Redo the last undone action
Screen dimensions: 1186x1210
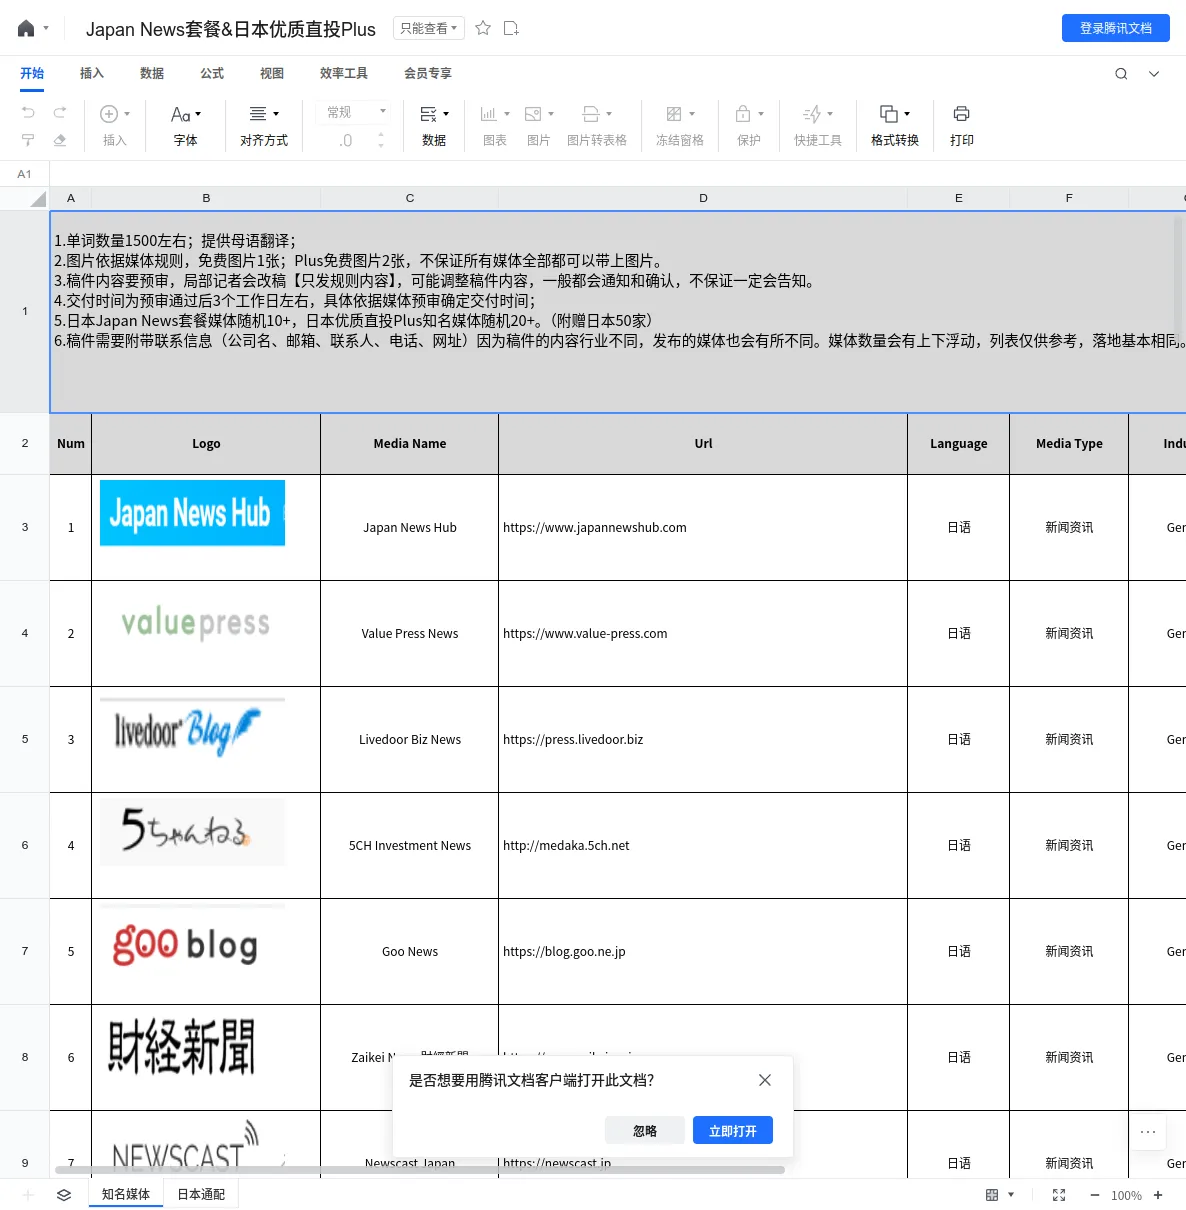(60, 113)
